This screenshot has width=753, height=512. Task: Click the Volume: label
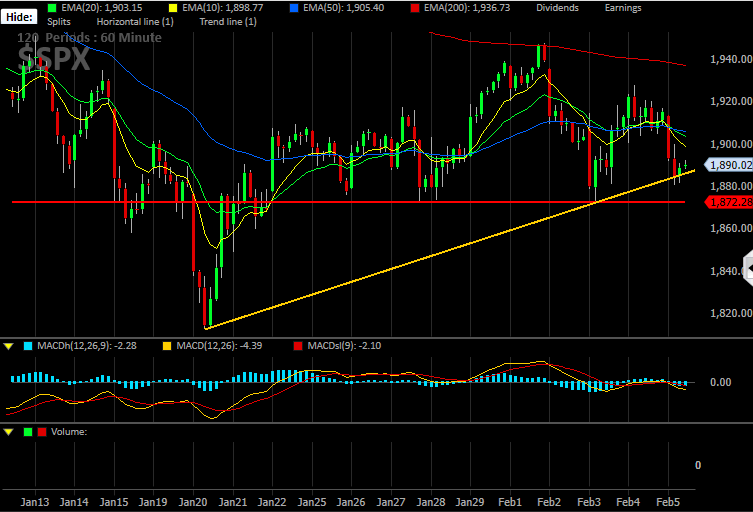(x=69, y=432)
